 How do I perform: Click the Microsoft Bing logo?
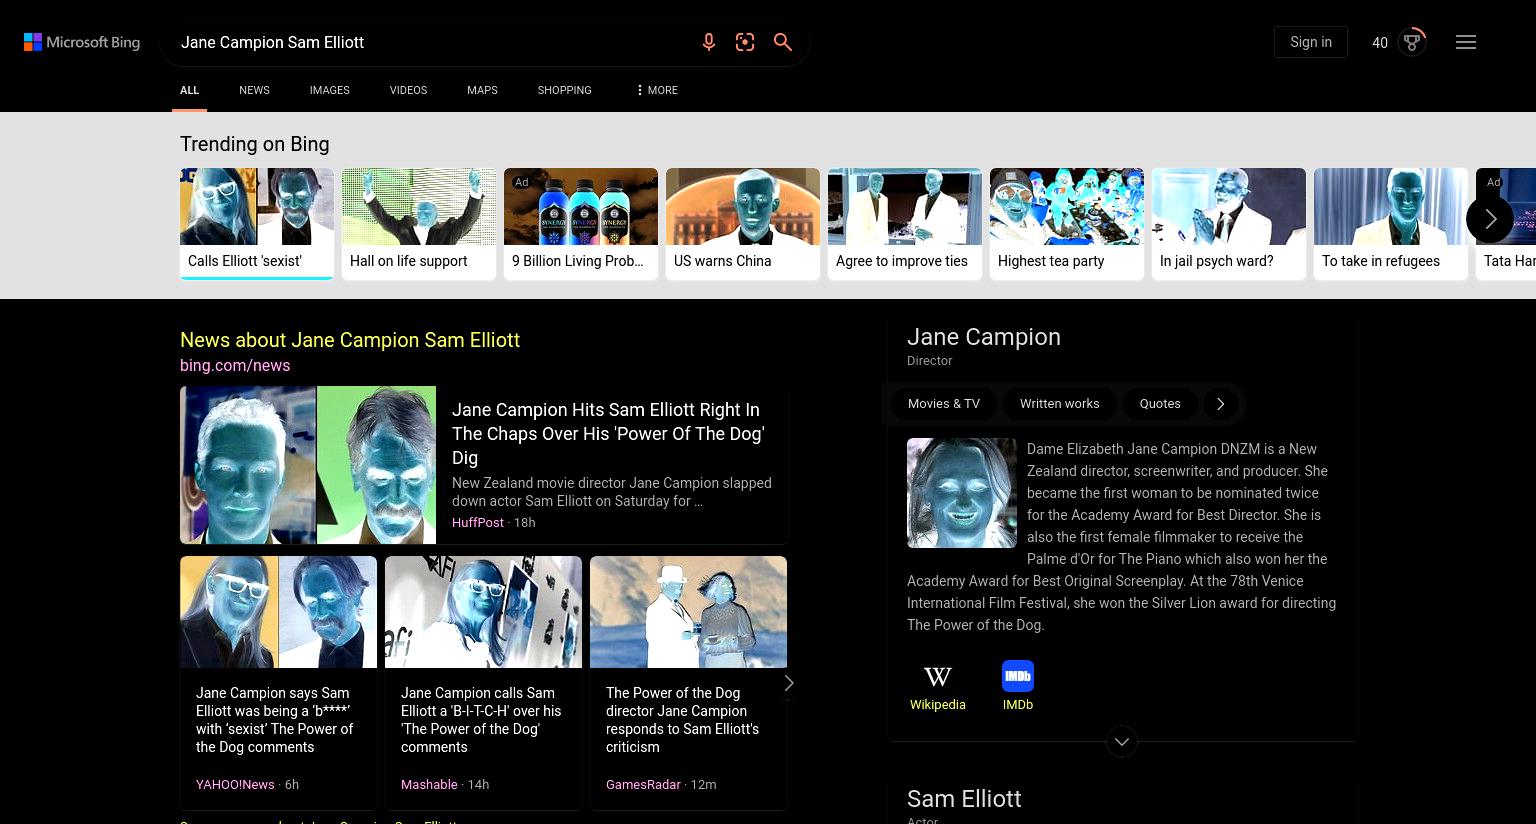(x=82, y=42)
